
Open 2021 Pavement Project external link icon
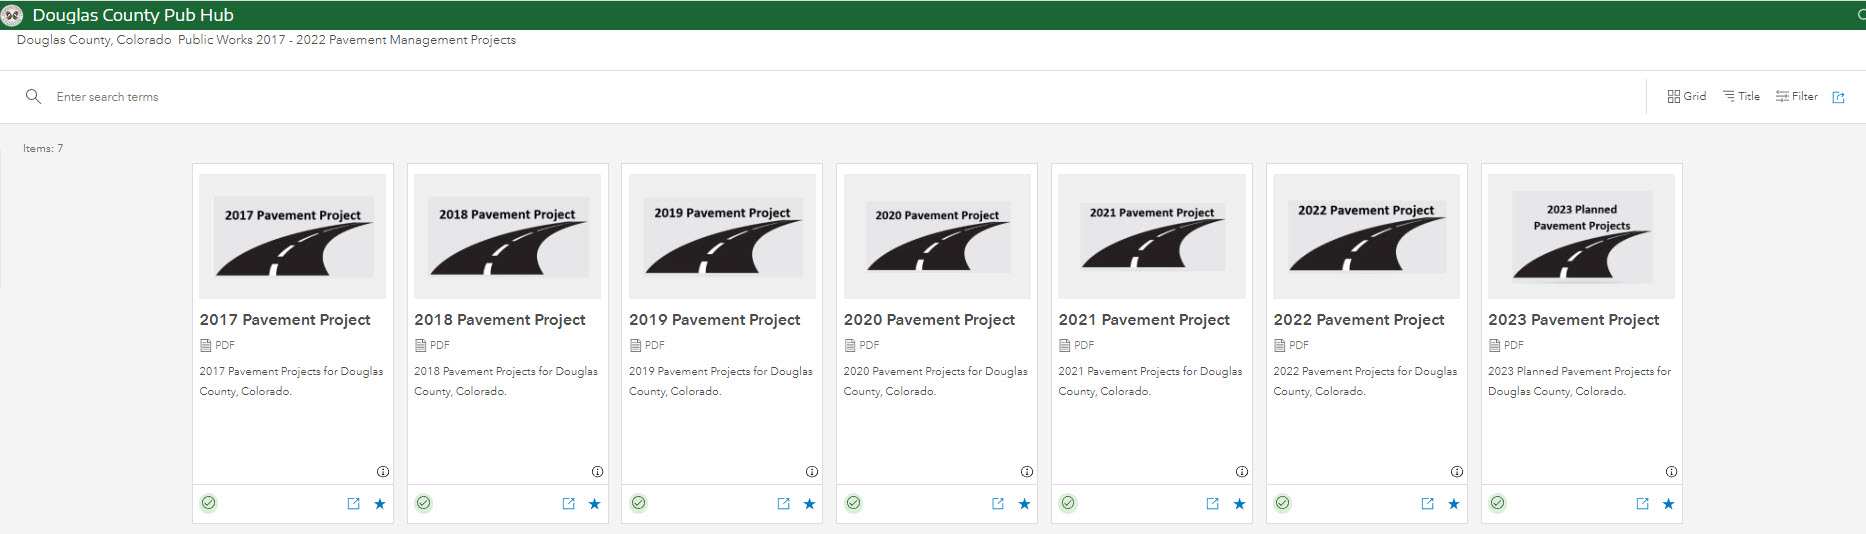tap(1212, 504)
